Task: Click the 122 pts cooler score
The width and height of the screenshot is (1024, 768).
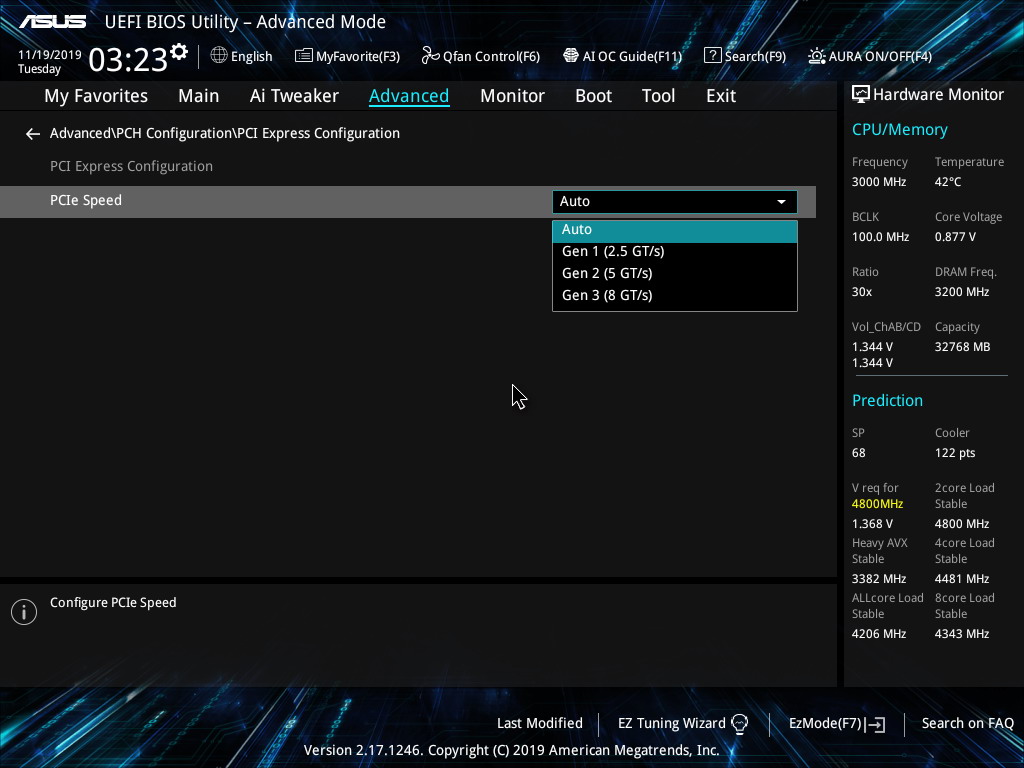Action: click(955, 453)
